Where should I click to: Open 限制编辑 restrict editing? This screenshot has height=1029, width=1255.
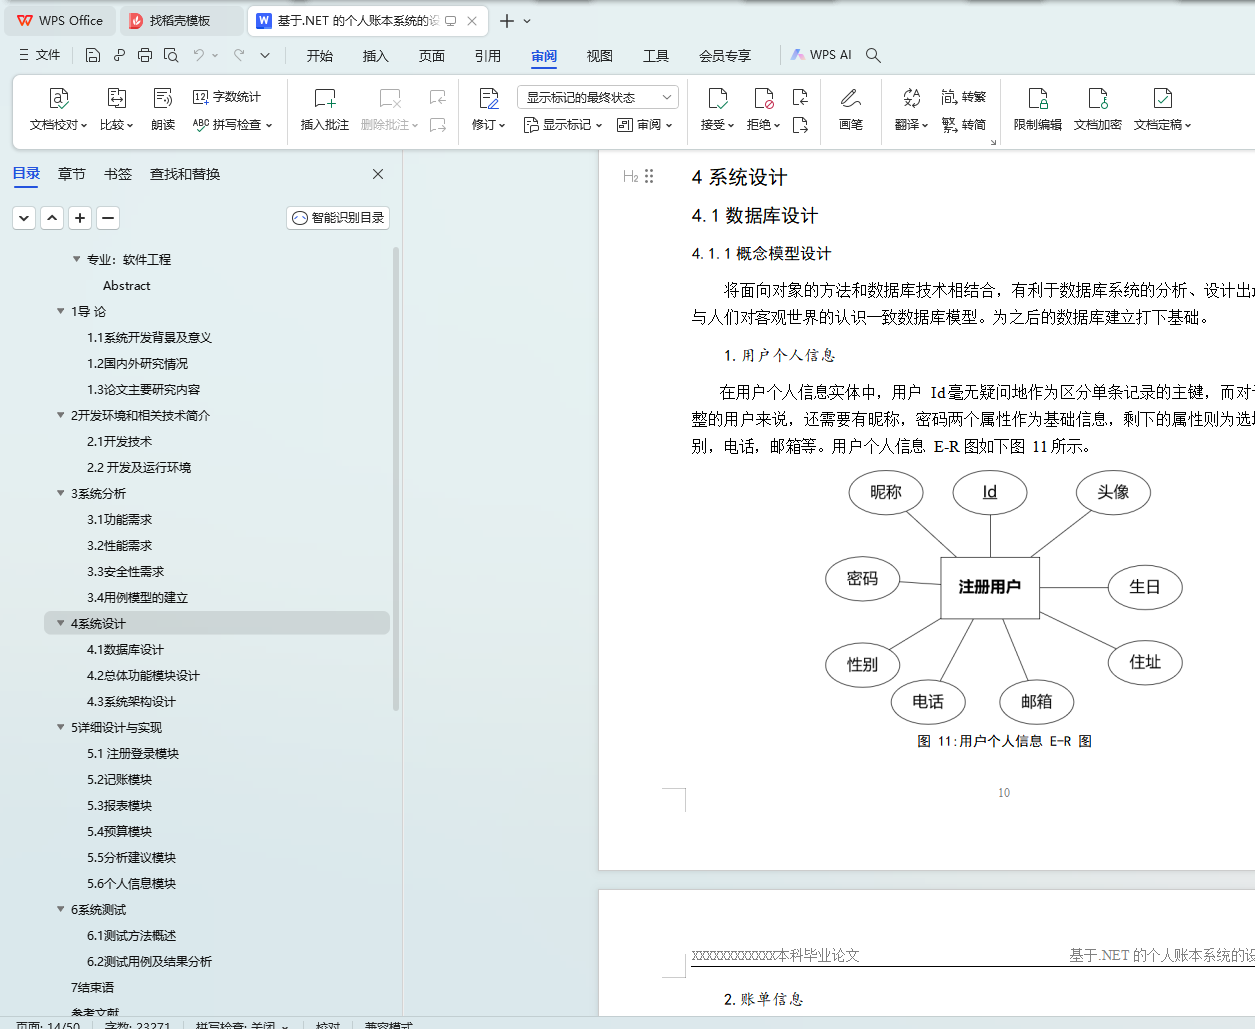1038,110
